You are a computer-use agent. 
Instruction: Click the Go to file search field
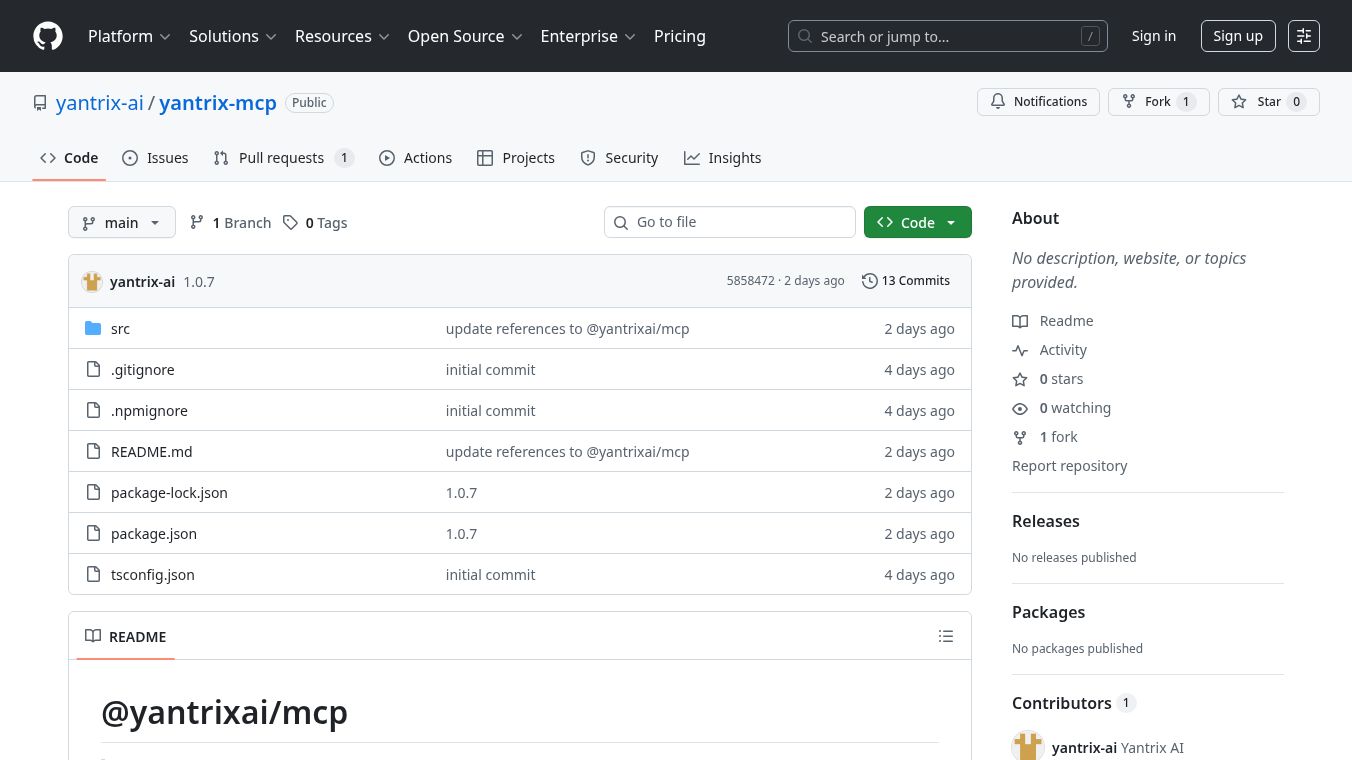(x=730, y=222)
